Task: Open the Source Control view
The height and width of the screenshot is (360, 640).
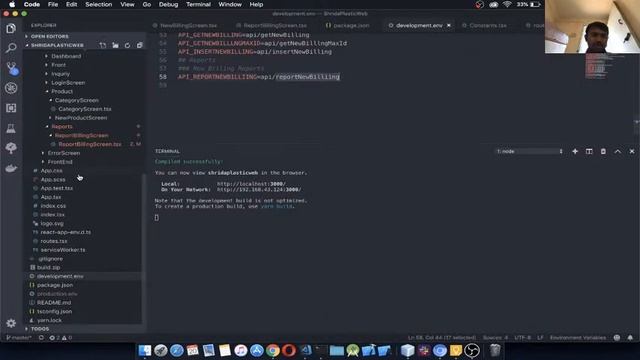Action: pyautogui.click(x=11, y=68)
